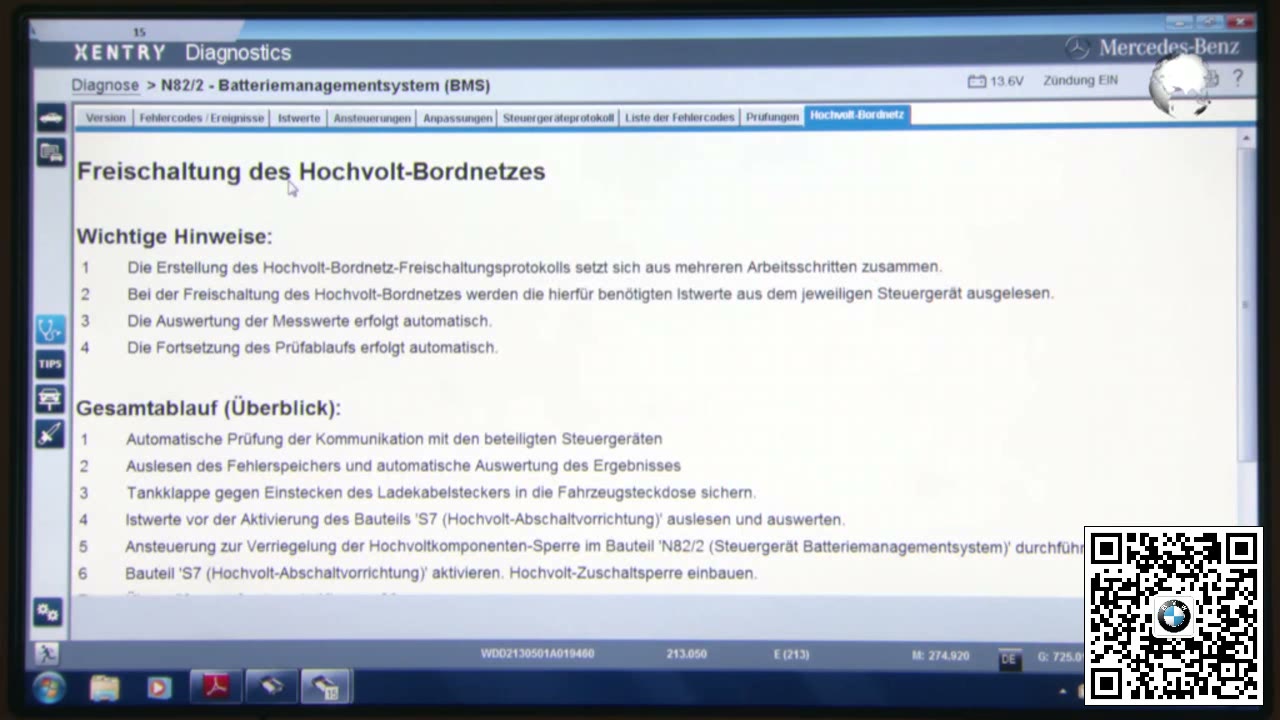Image resolution: width=1280 pixels, height=720 pixels.
Task: Select the Hochvolt-Bordnetz tab
Action: pyautogui.click(x=857, y=115)
